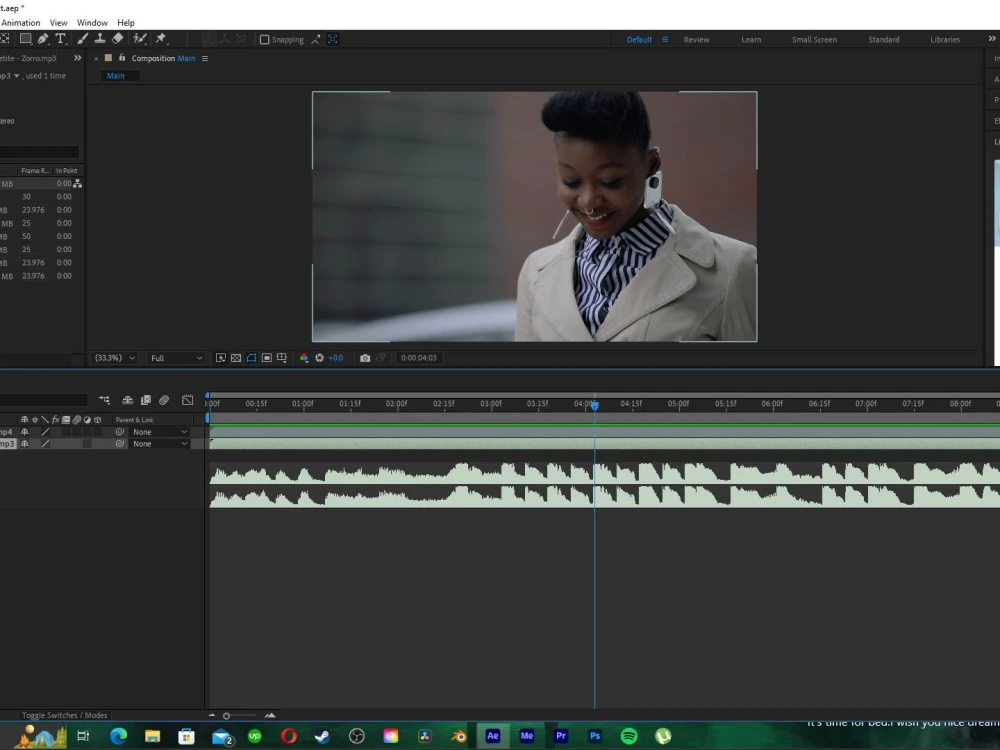Open the Full resolution dropdown
The image size is (1000, 750).
(177, 358)
